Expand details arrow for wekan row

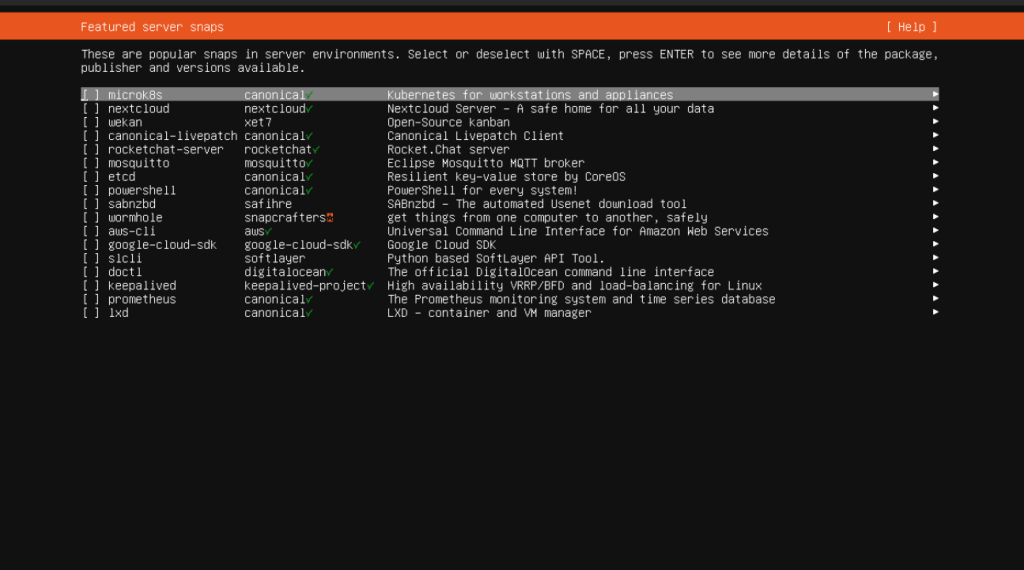click(935, 122)
